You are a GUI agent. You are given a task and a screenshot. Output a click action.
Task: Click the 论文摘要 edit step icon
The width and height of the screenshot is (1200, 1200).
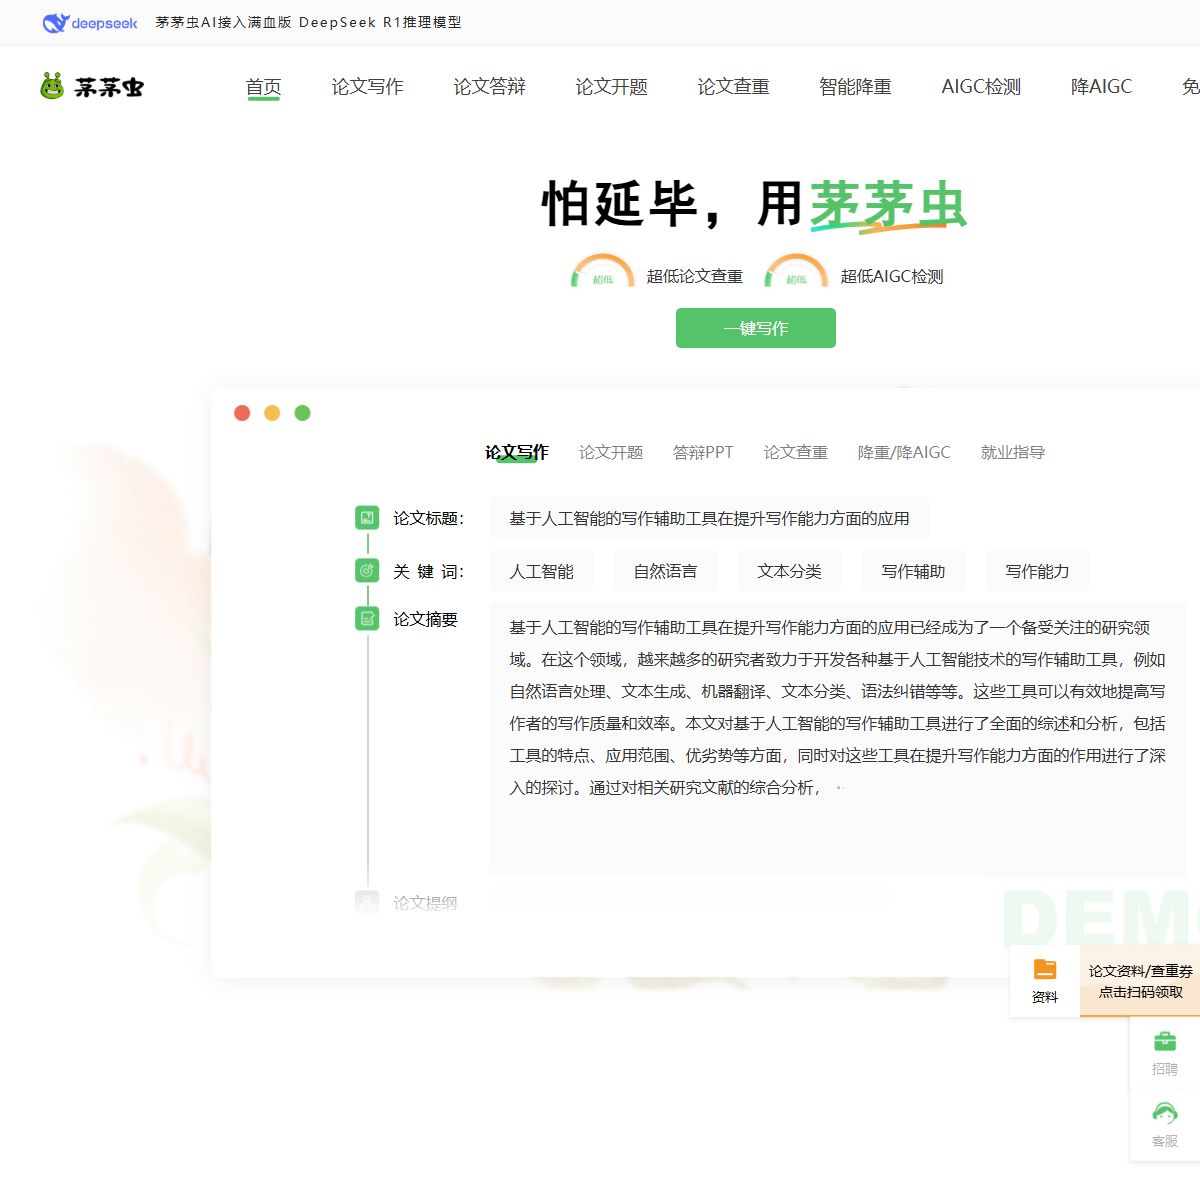pos(367,619)
